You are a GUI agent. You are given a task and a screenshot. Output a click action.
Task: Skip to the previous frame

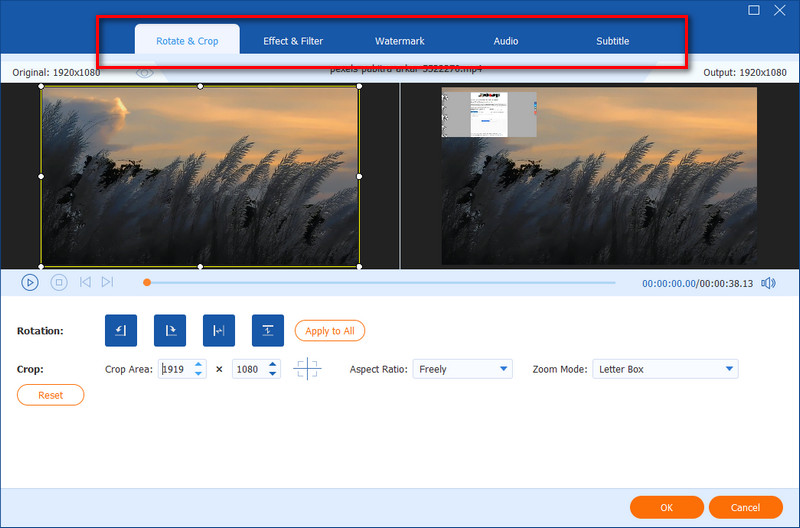coord(85,283)
